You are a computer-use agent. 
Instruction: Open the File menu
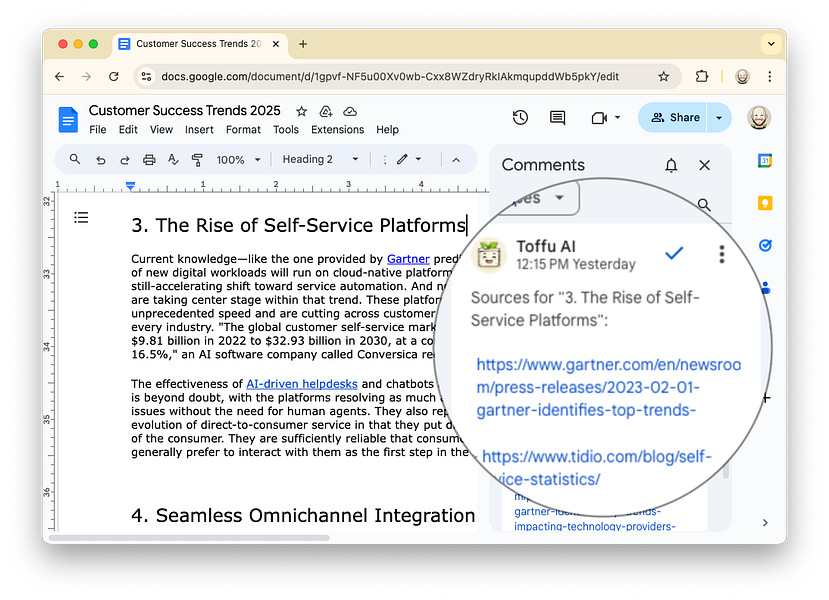point(98,130)
